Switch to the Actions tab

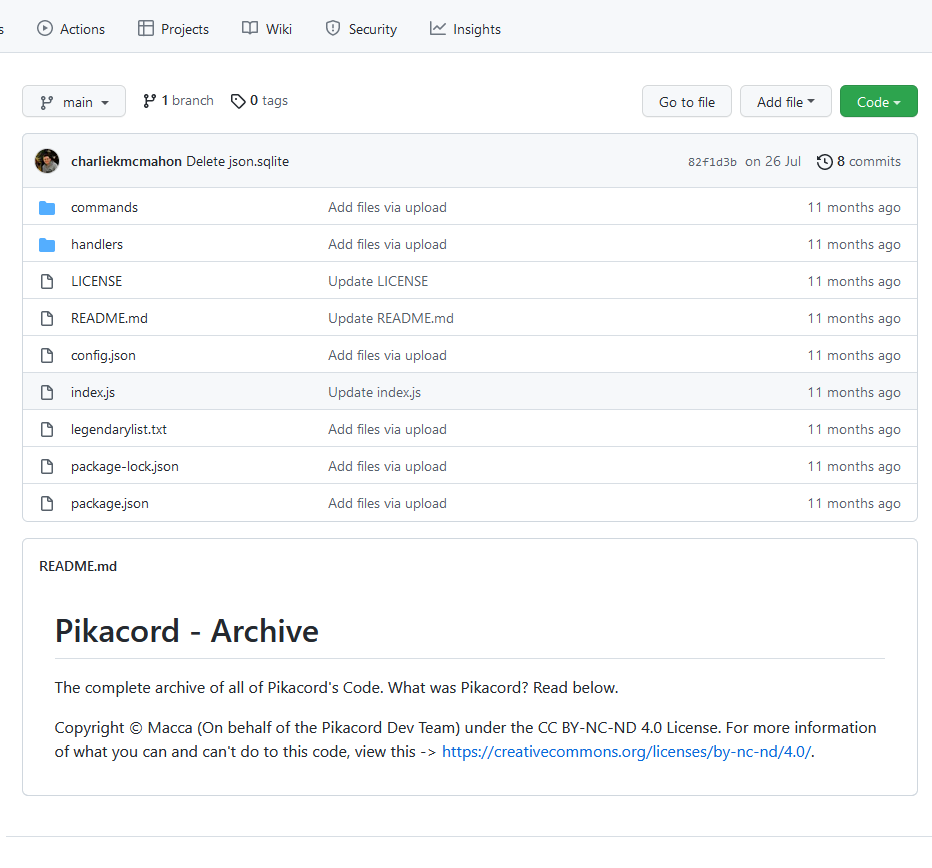pos(71,29)
